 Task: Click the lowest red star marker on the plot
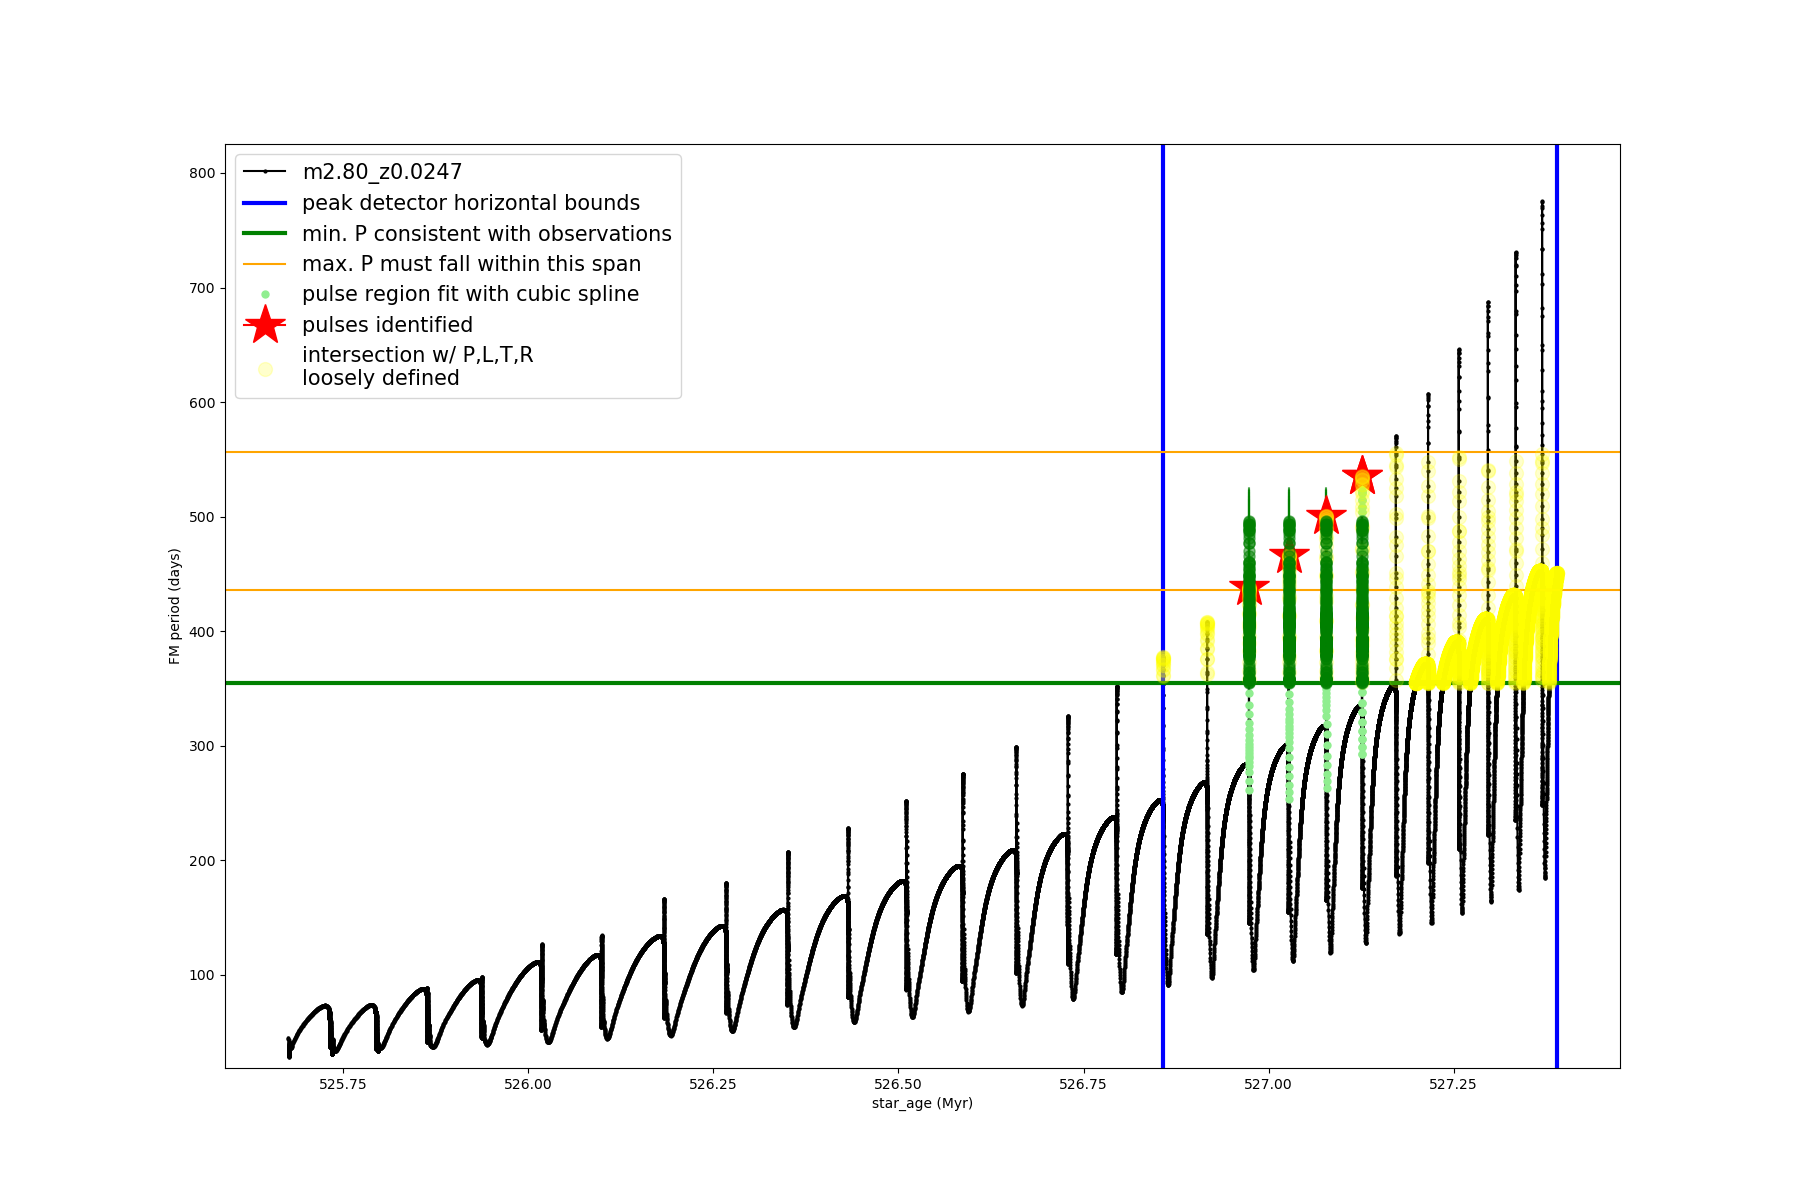pos(1249,589)
